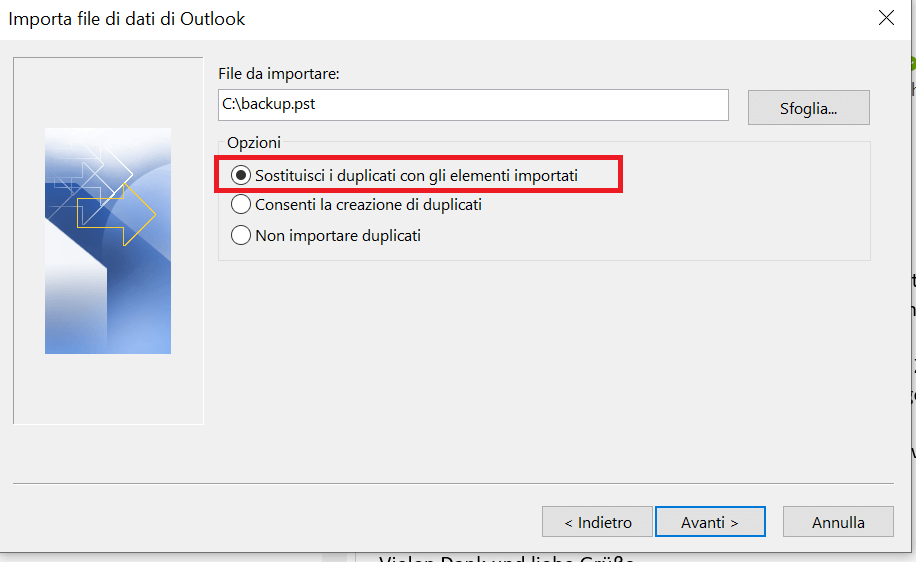The width and height of the screenshot is (916, 562).
Task: Cancel the import with Annulla
Action: click(x=838, y=522)
